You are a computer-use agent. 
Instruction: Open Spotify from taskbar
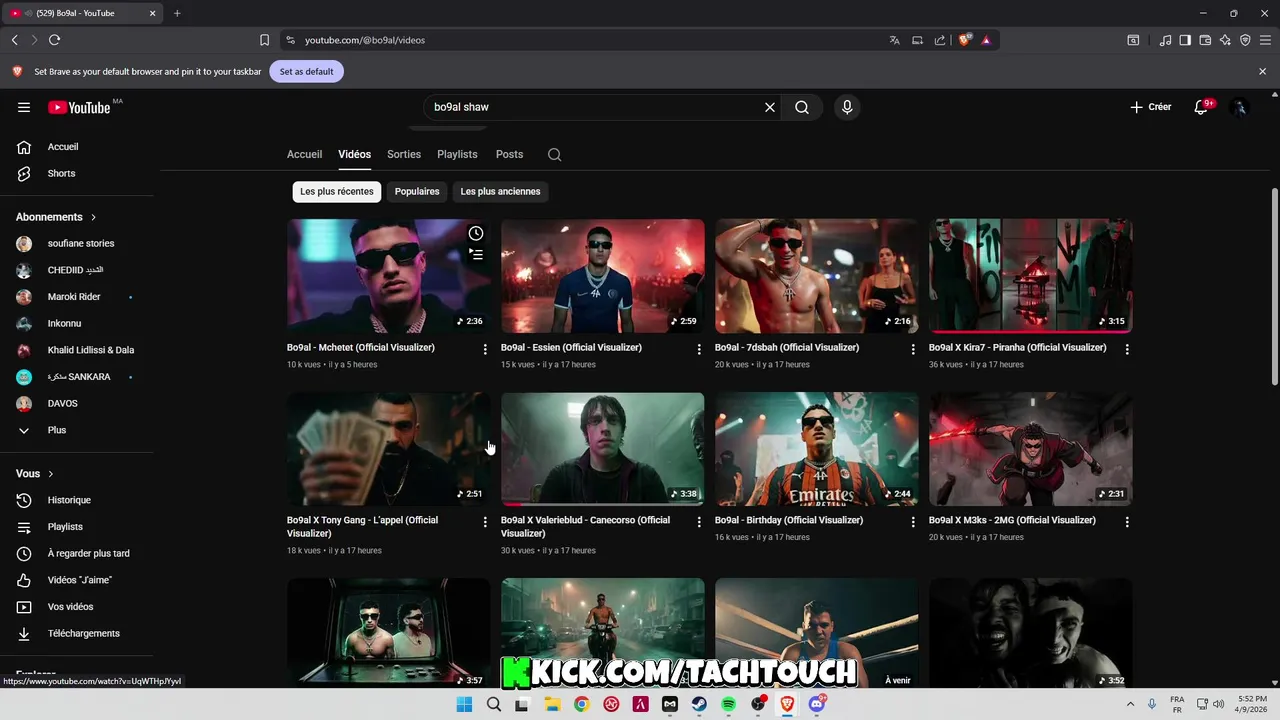click(x=728, y=705)
